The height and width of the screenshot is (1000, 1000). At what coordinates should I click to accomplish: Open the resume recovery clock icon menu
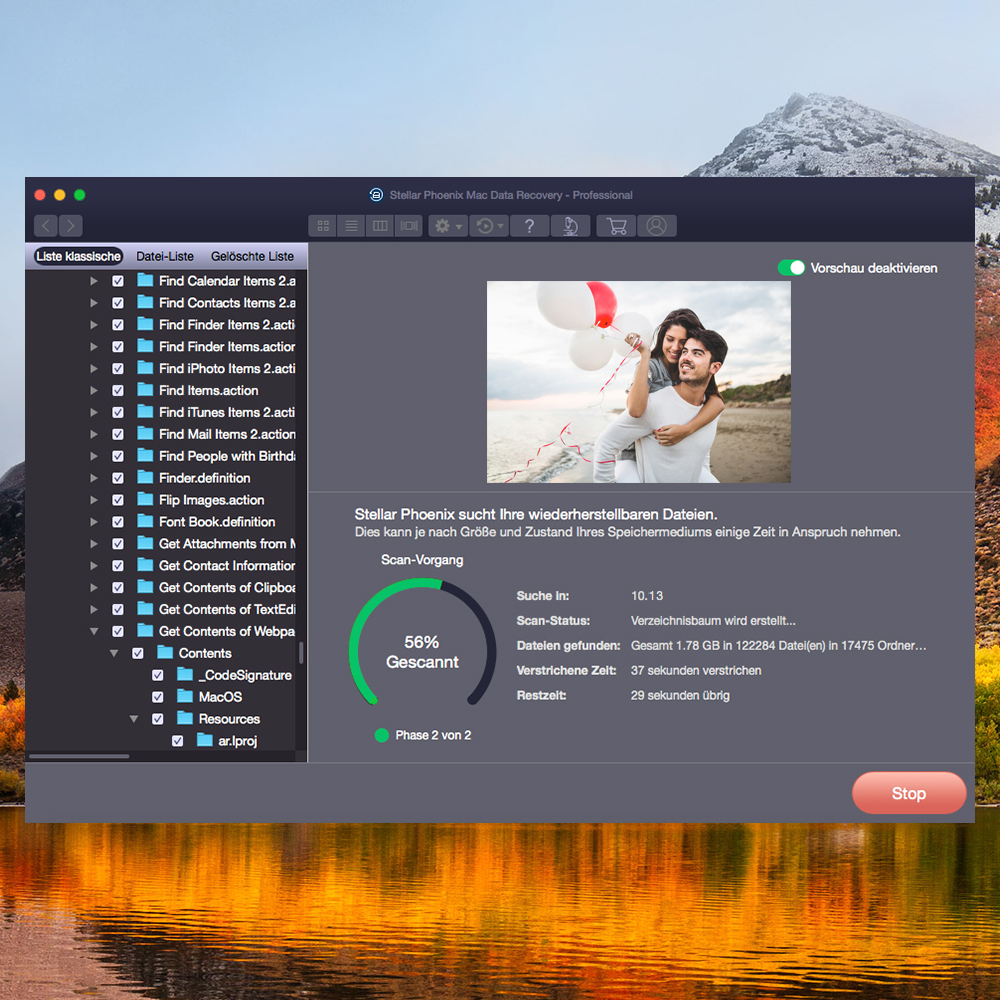point(489,226)
